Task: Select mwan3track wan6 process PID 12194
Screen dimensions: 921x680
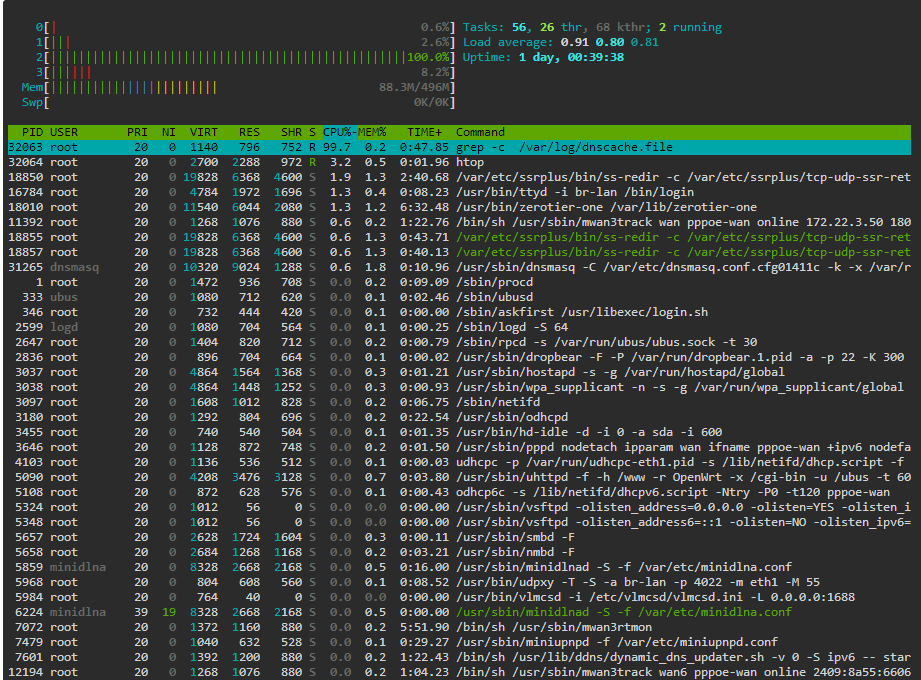Action: tap(459, 672)
